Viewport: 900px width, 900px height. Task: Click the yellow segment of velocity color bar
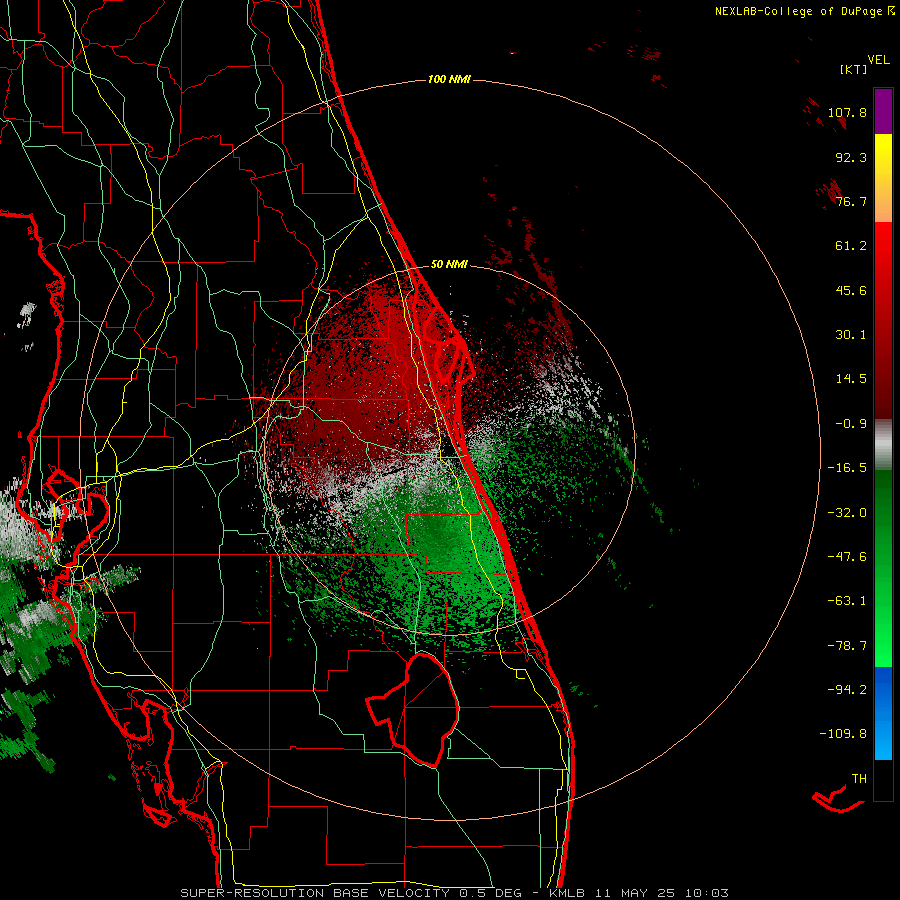(x=883, y=178)
